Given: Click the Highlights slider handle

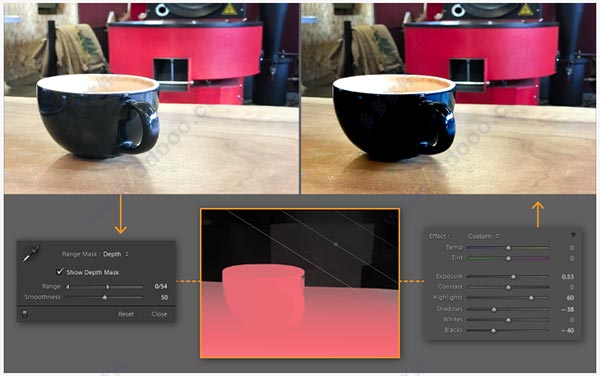Looking at the screenshot, I should [531, 298].
